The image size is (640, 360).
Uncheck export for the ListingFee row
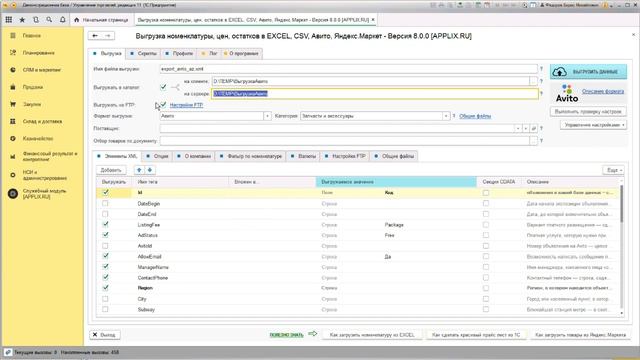105,224
